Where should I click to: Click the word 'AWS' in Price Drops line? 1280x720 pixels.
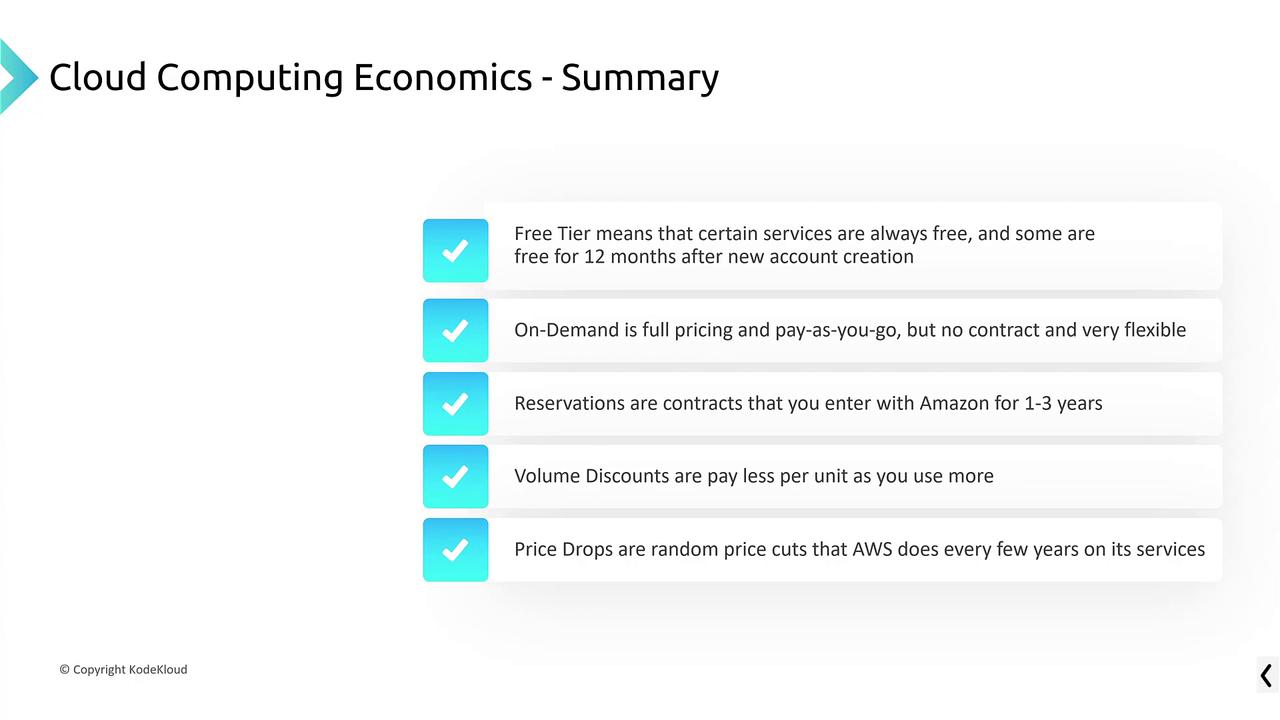872,549
